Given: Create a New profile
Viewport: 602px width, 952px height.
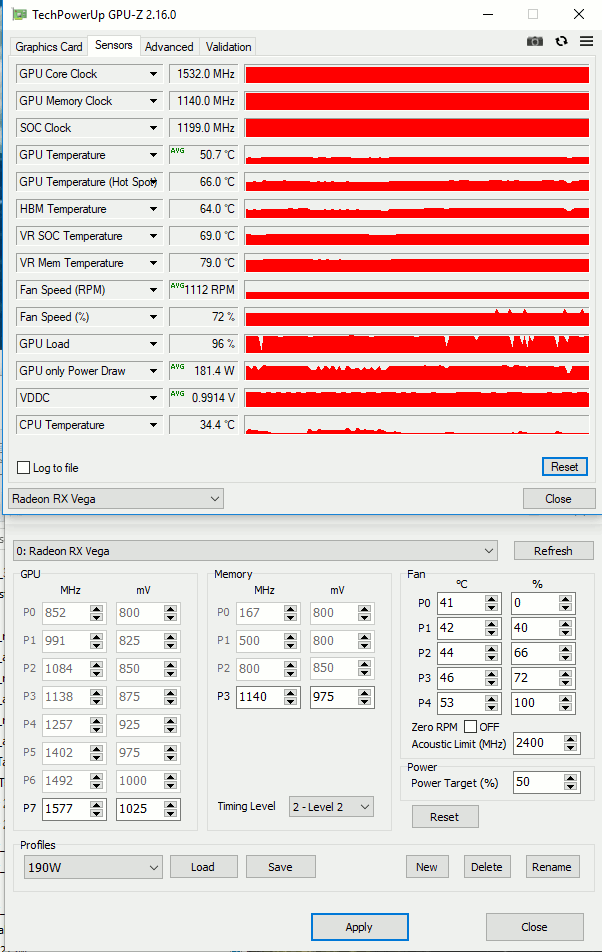Looking at the screenshot, I should point(427,867).
